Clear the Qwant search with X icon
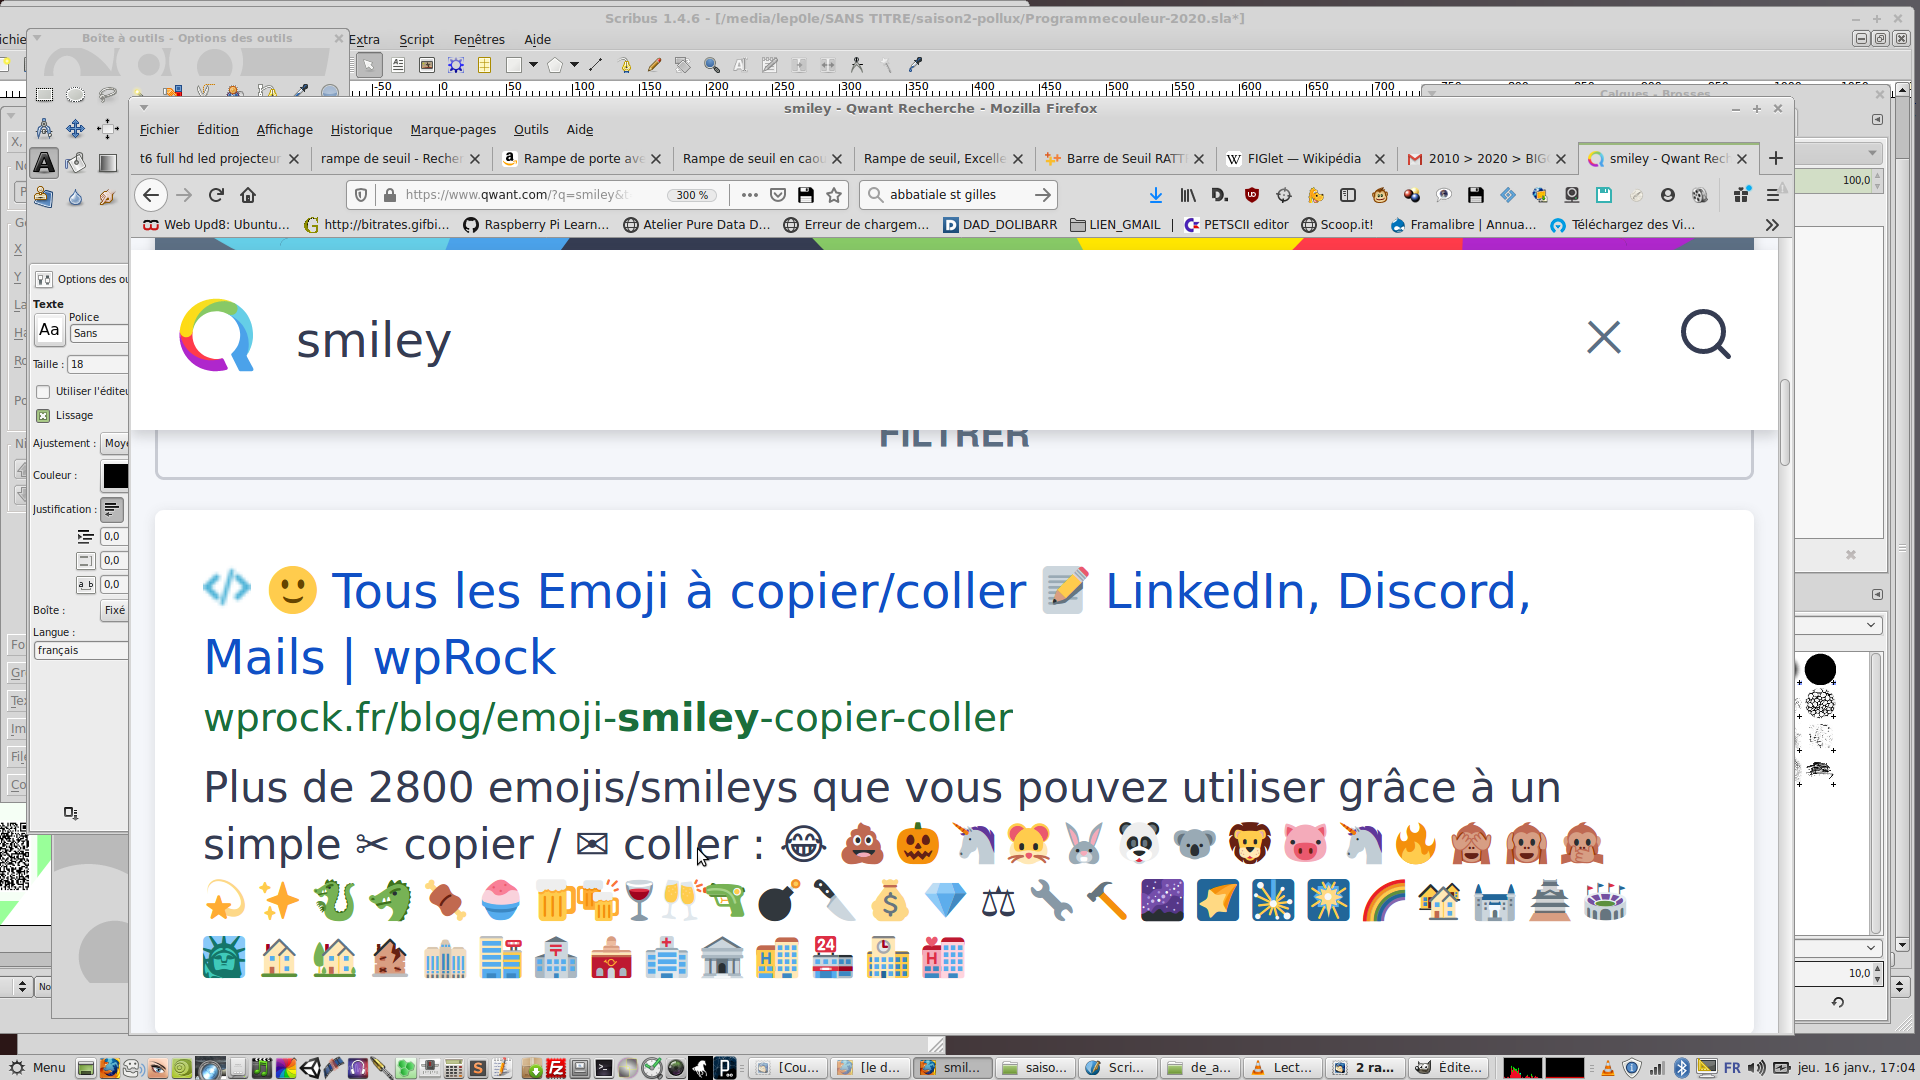The width and height of the screenshot is (1920, 1080). 1603,337
